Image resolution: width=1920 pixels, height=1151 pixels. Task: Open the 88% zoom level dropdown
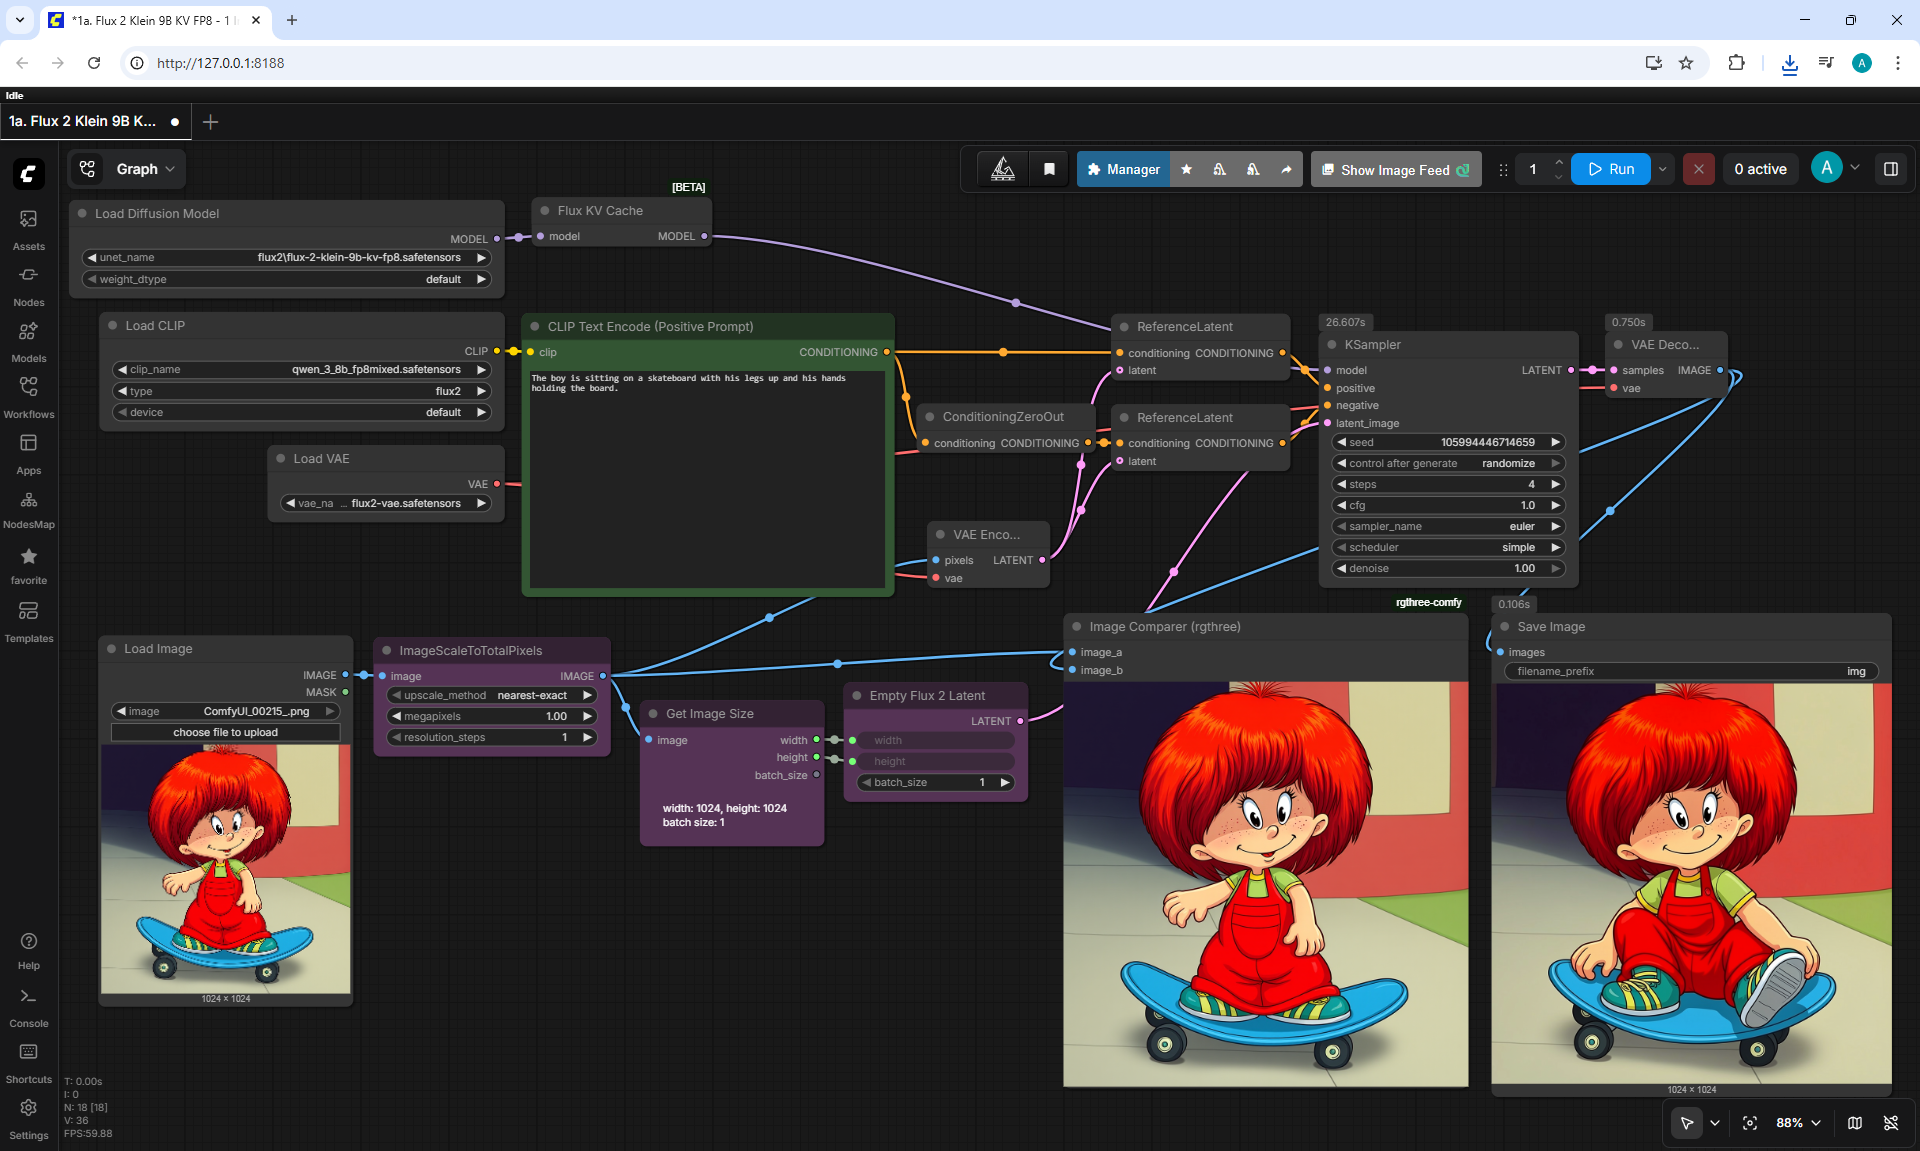click(1798, 1123)
